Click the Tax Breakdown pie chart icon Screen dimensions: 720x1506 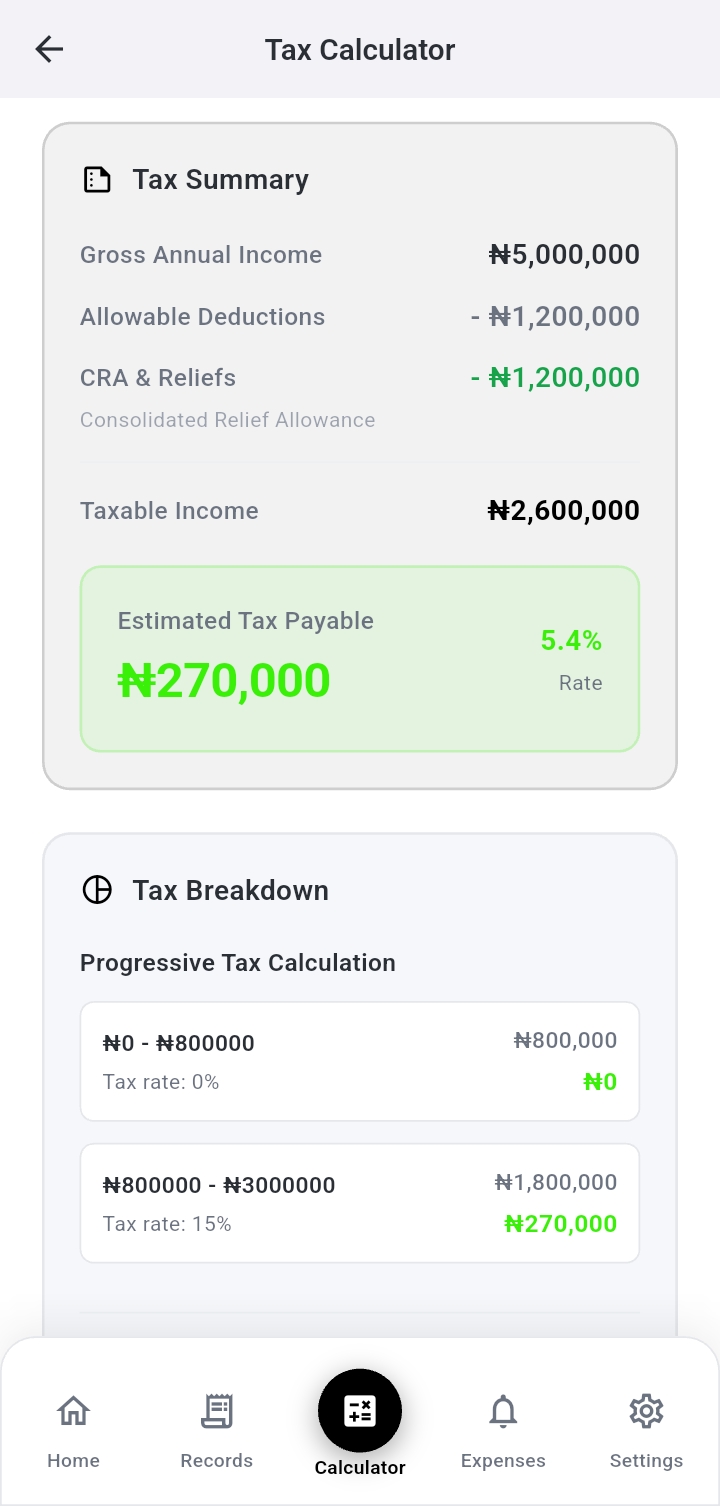coord(97,890)
